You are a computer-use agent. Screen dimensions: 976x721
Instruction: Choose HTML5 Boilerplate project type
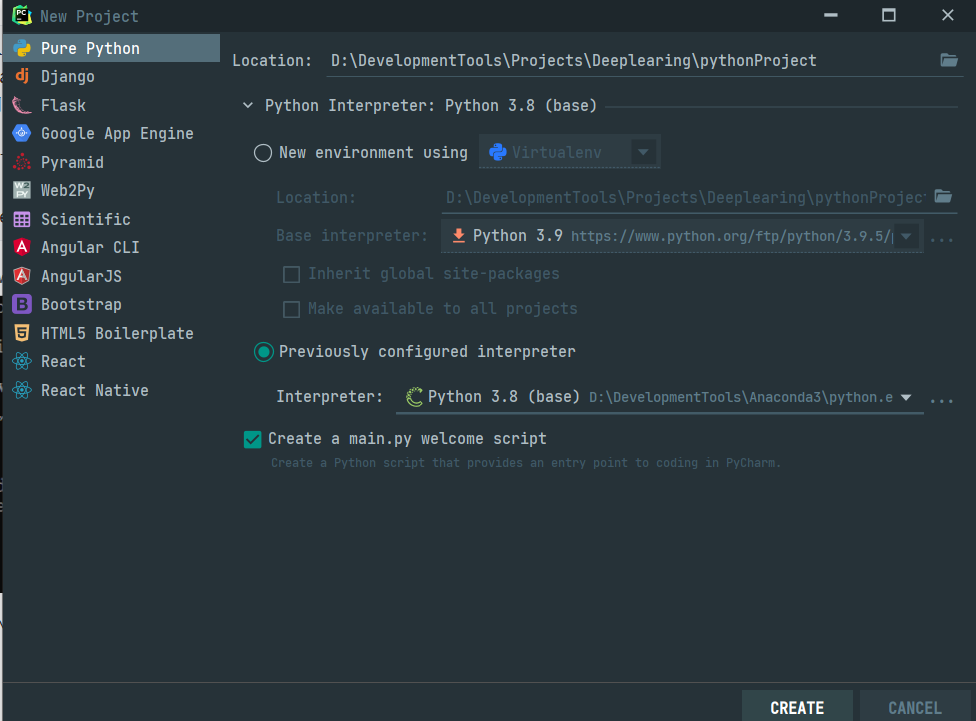(x=111, y=333)
